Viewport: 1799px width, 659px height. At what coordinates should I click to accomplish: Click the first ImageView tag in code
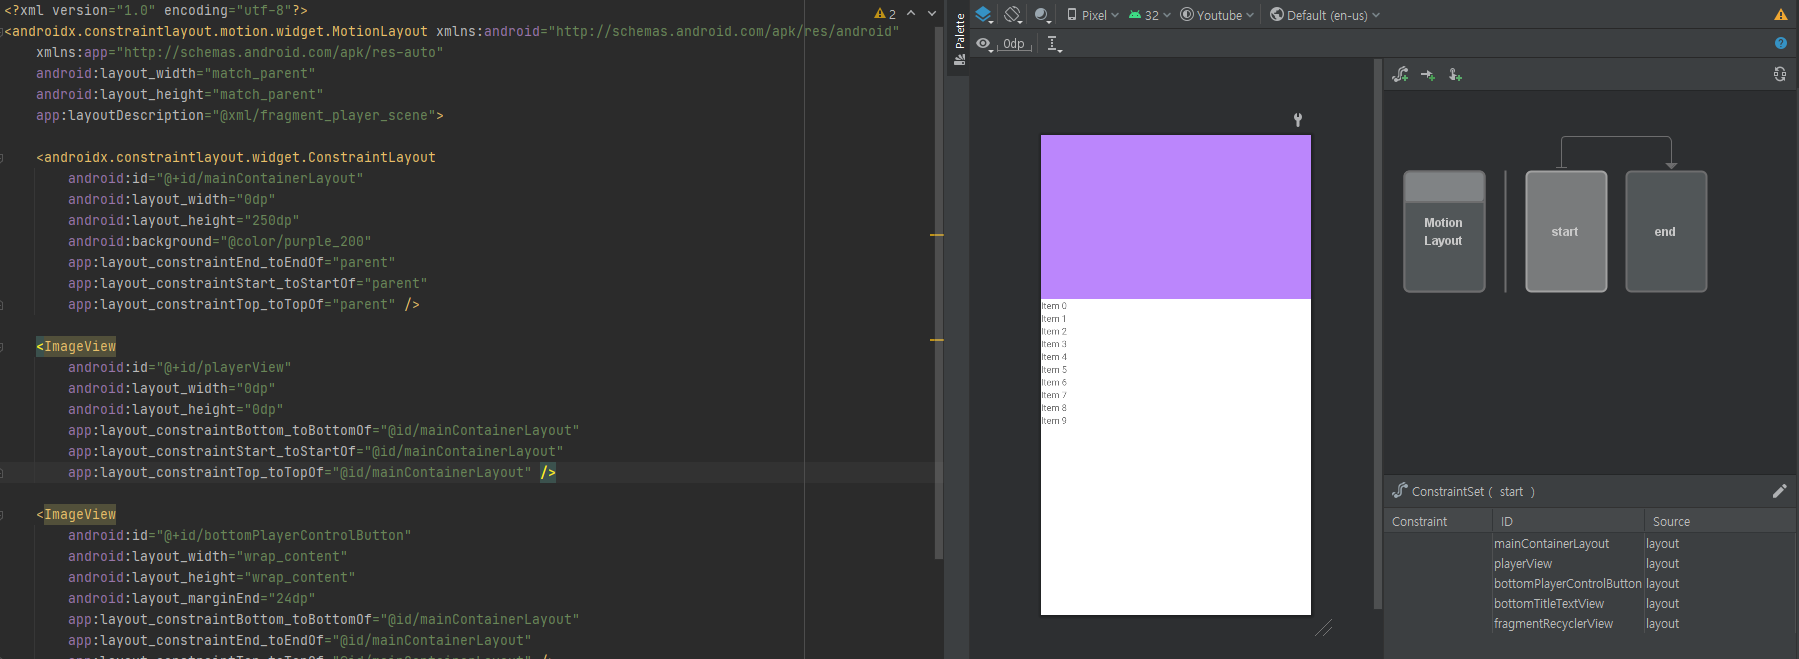point(80,347)
